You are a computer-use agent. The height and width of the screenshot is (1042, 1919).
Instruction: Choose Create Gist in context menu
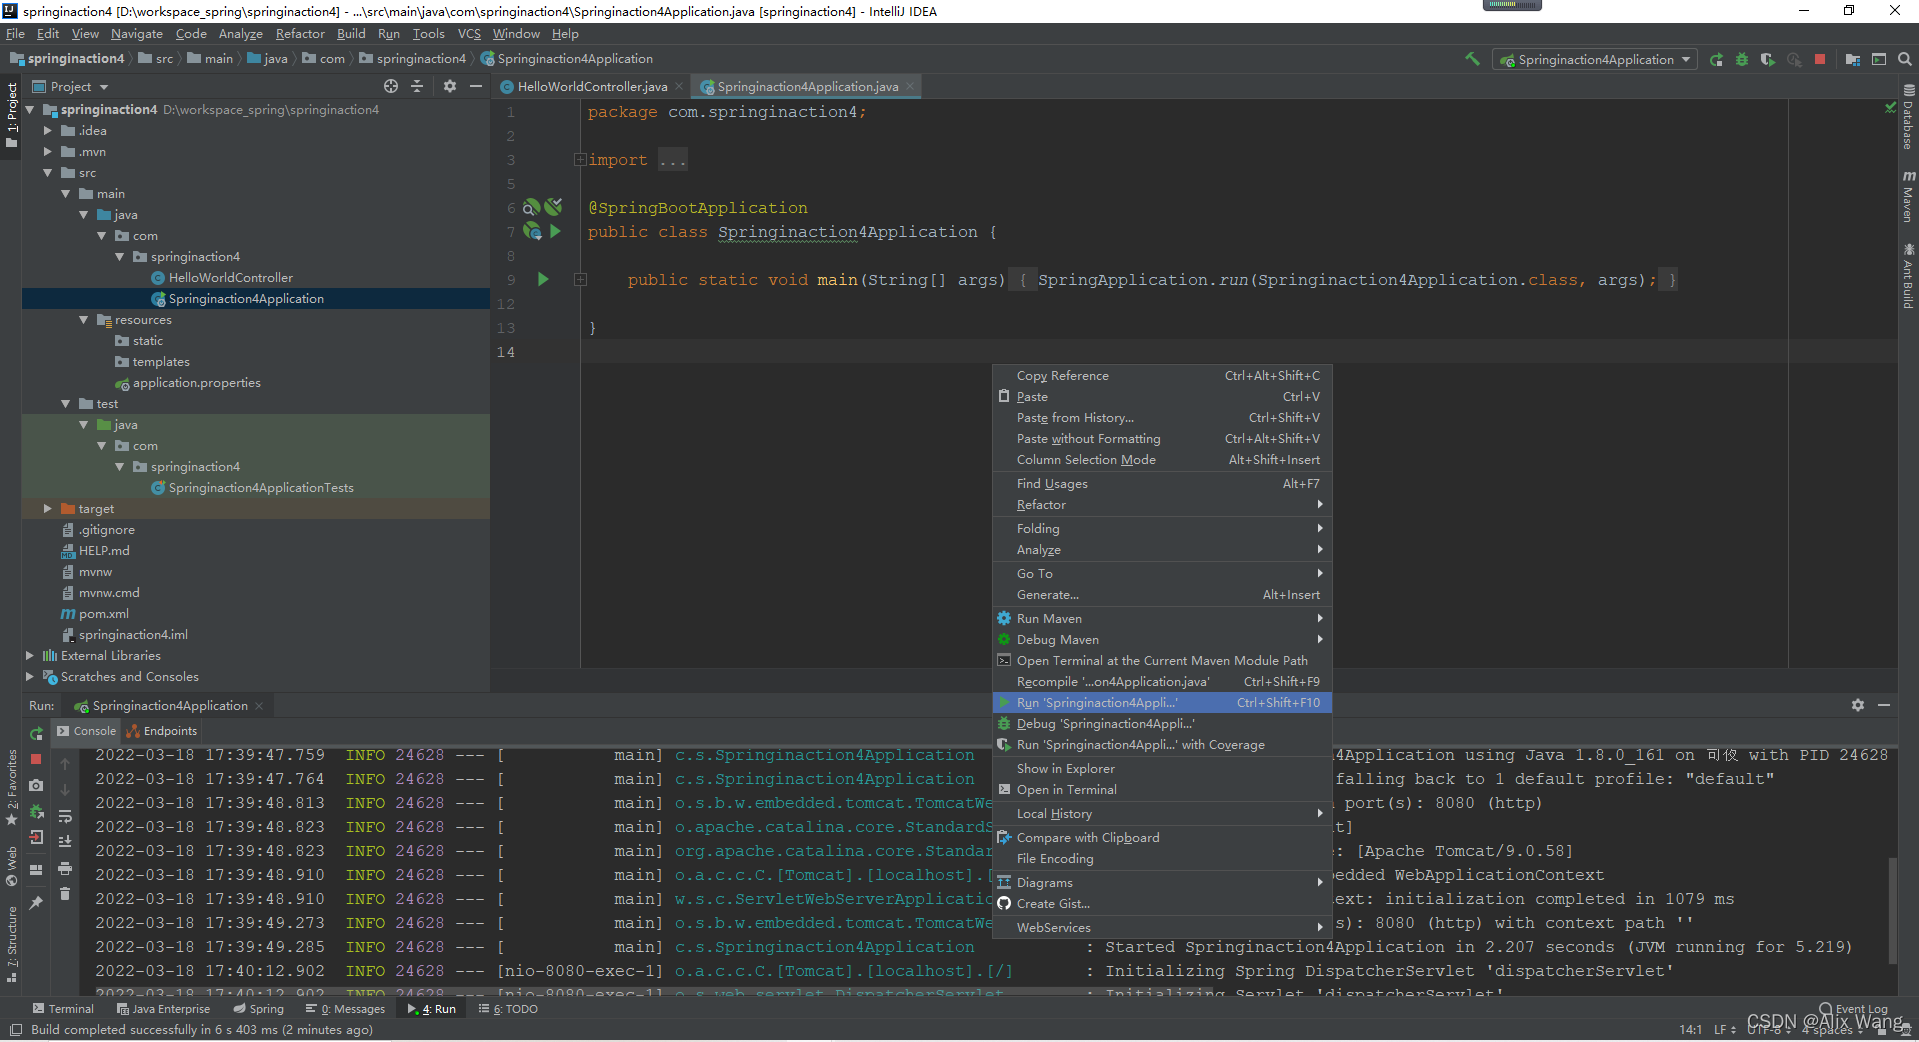click(x=1162, y=903)
